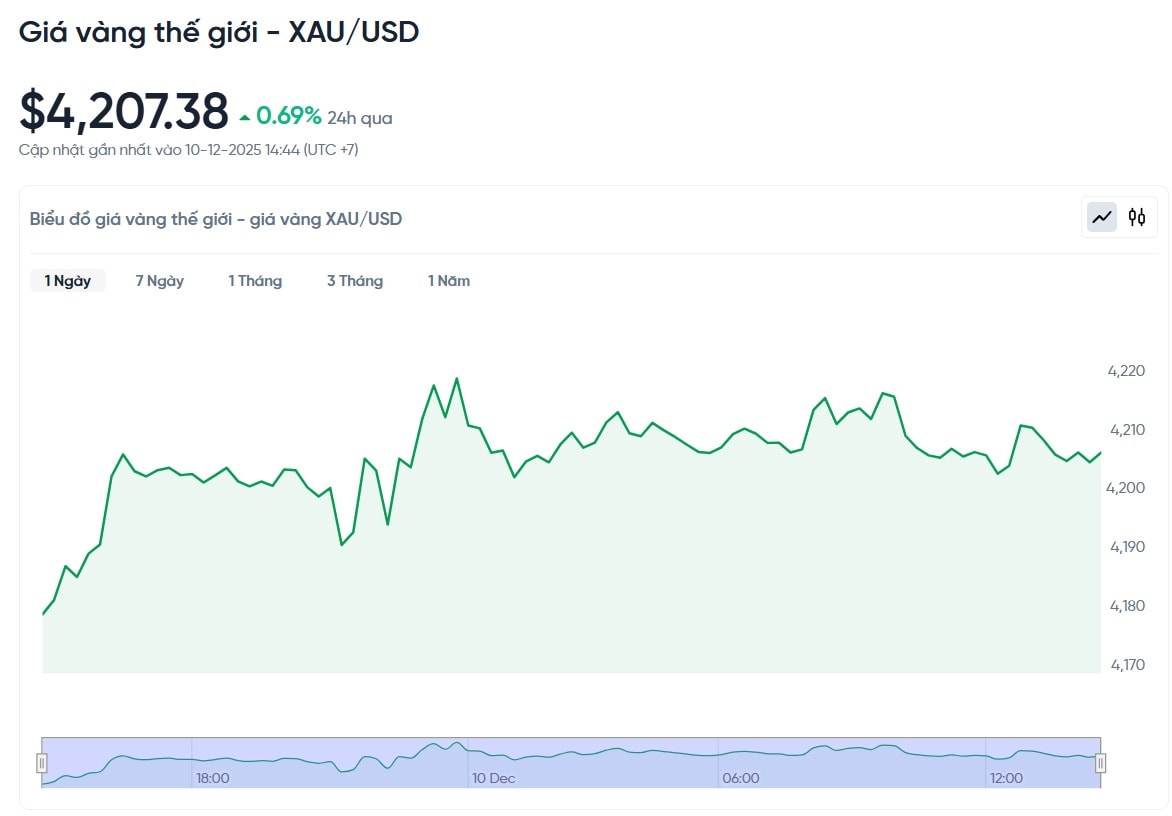
Task: Click the 4,220 y-axis label
Action: (x=1126, y=371)
